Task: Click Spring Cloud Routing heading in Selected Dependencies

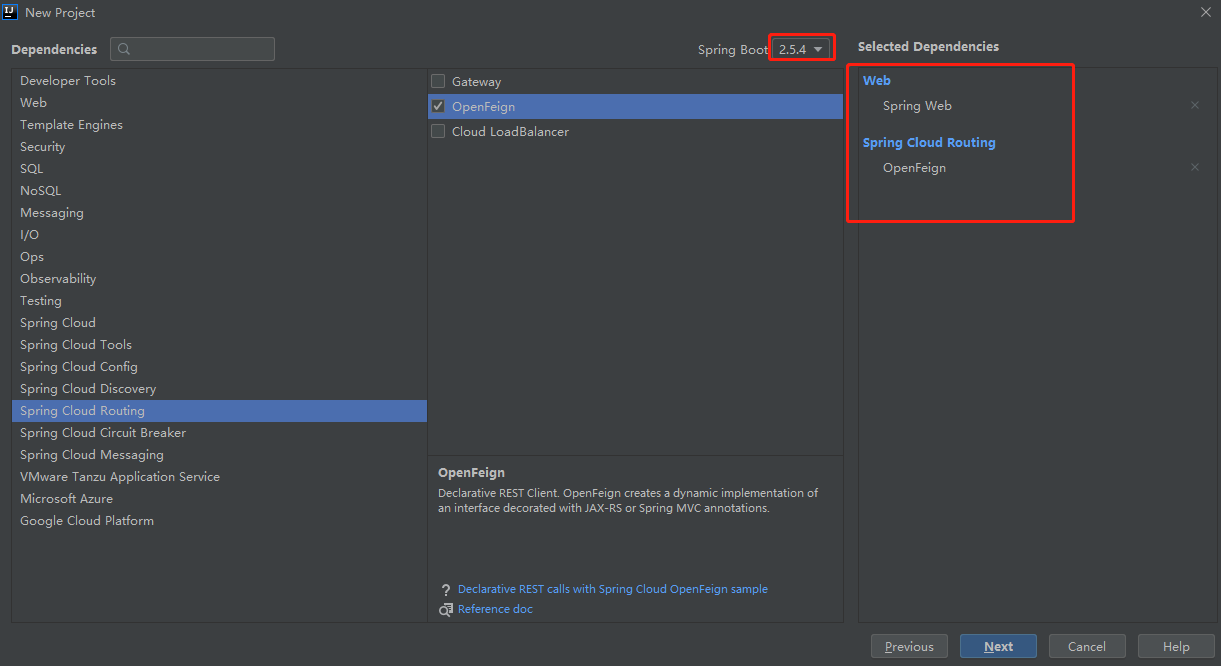Action: tap(929, 143)
